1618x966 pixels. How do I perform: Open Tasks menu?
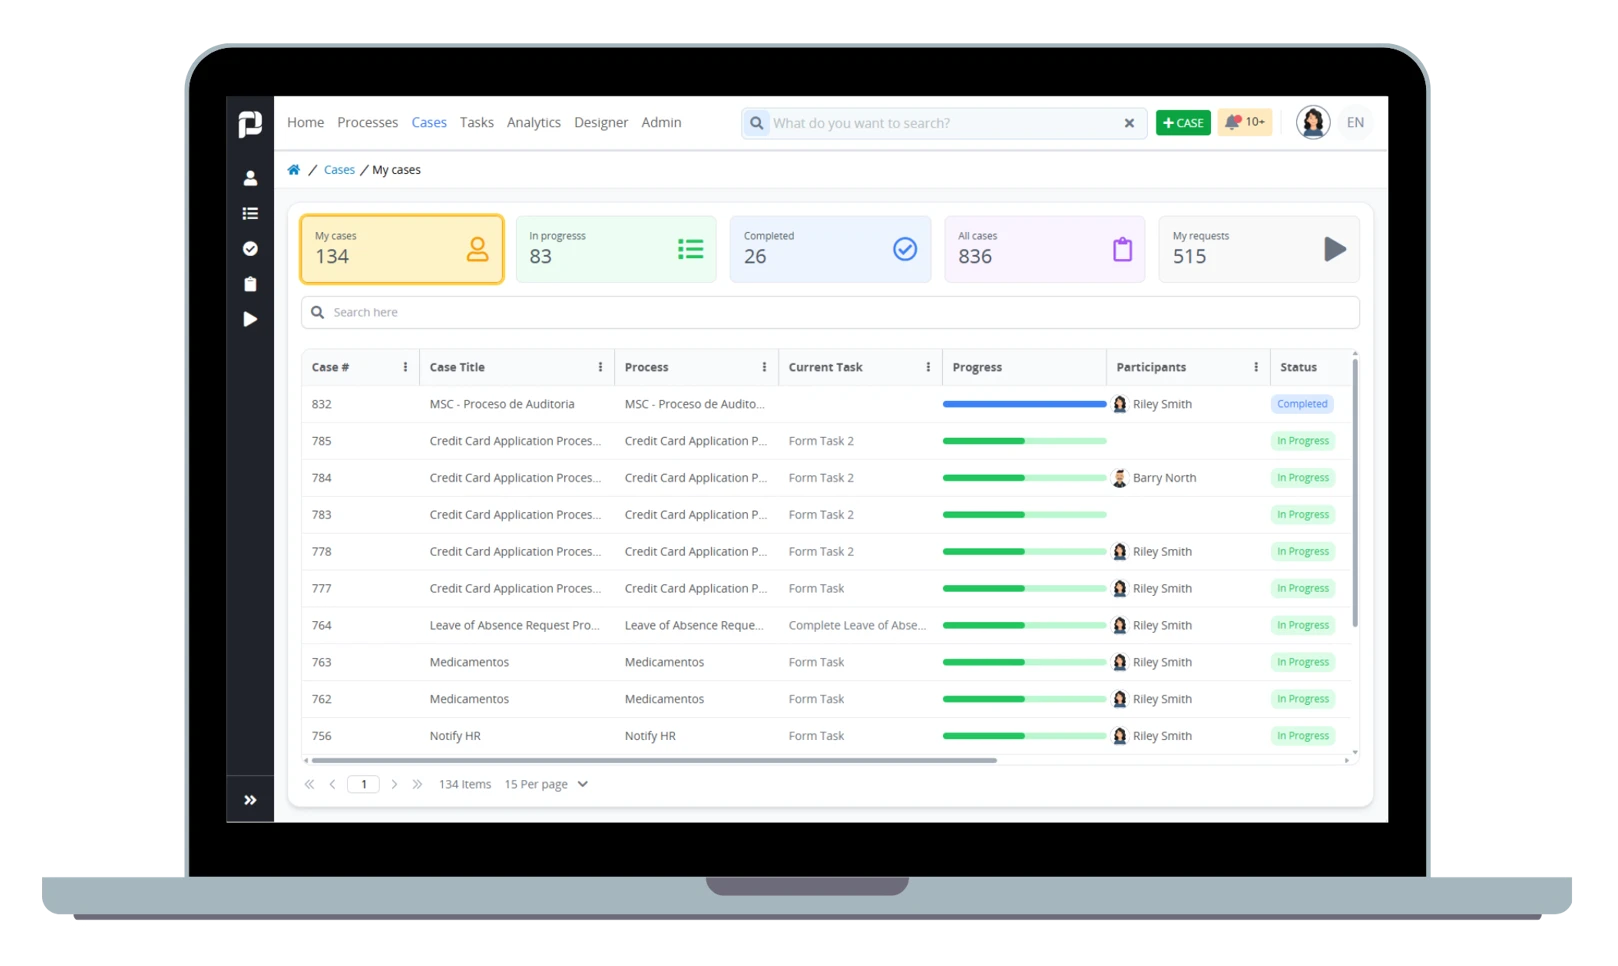pyautogui.click(x=477, y=122)
